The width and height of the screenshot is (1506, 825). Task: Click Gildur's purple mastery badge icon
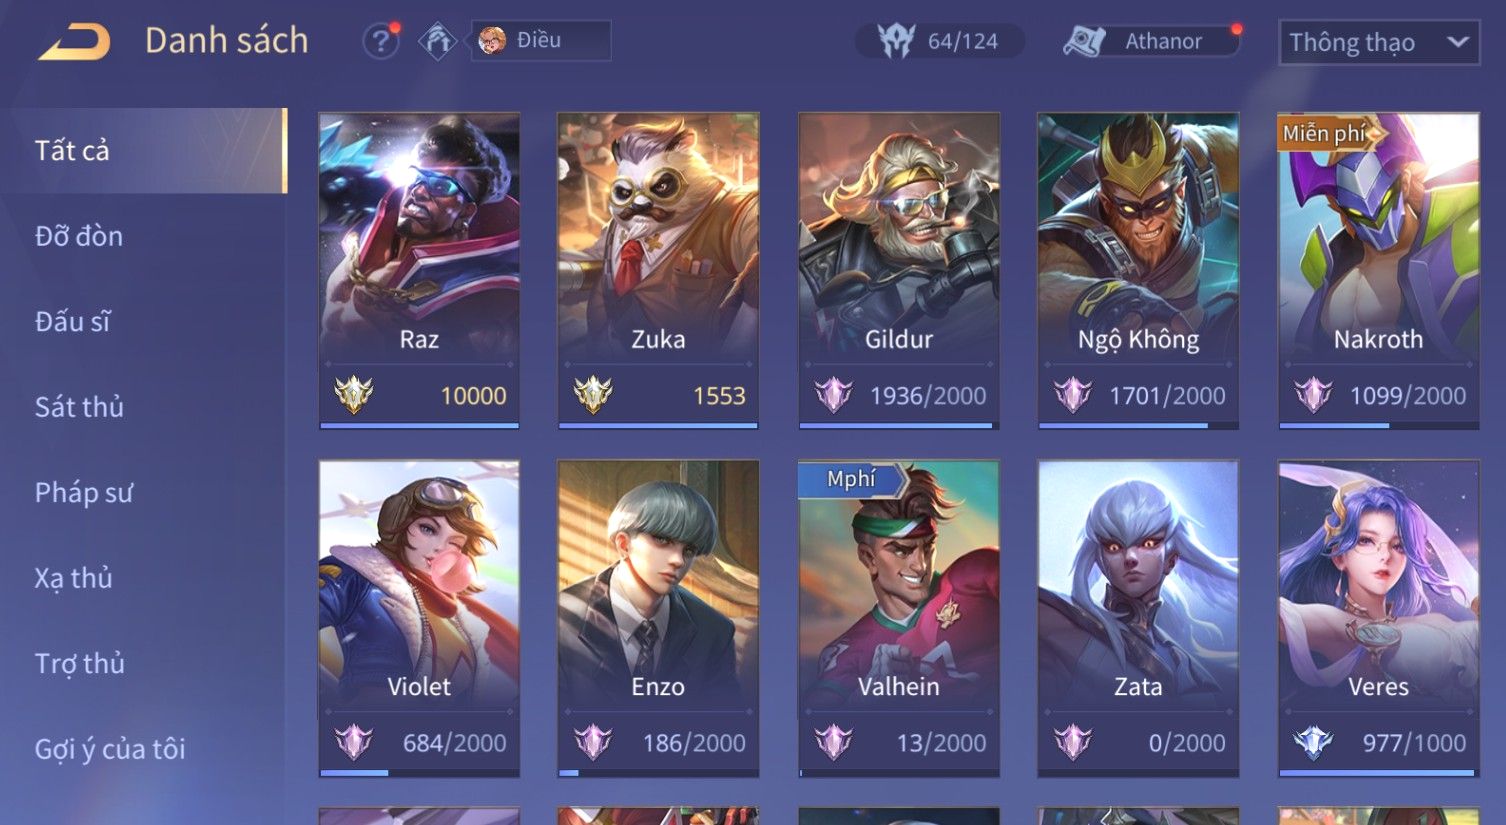tap(833, 395)
